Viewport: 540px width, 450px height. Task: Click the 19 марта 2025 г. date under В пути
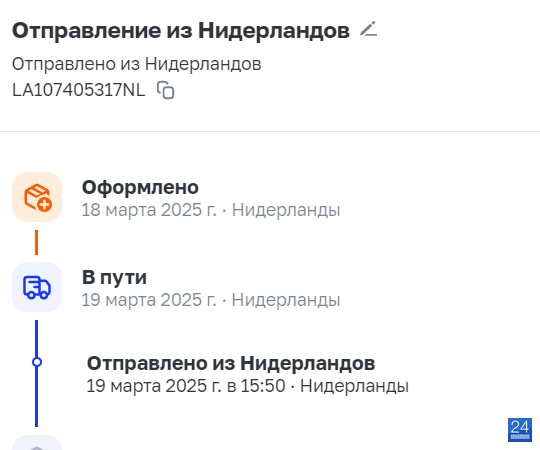149,300
